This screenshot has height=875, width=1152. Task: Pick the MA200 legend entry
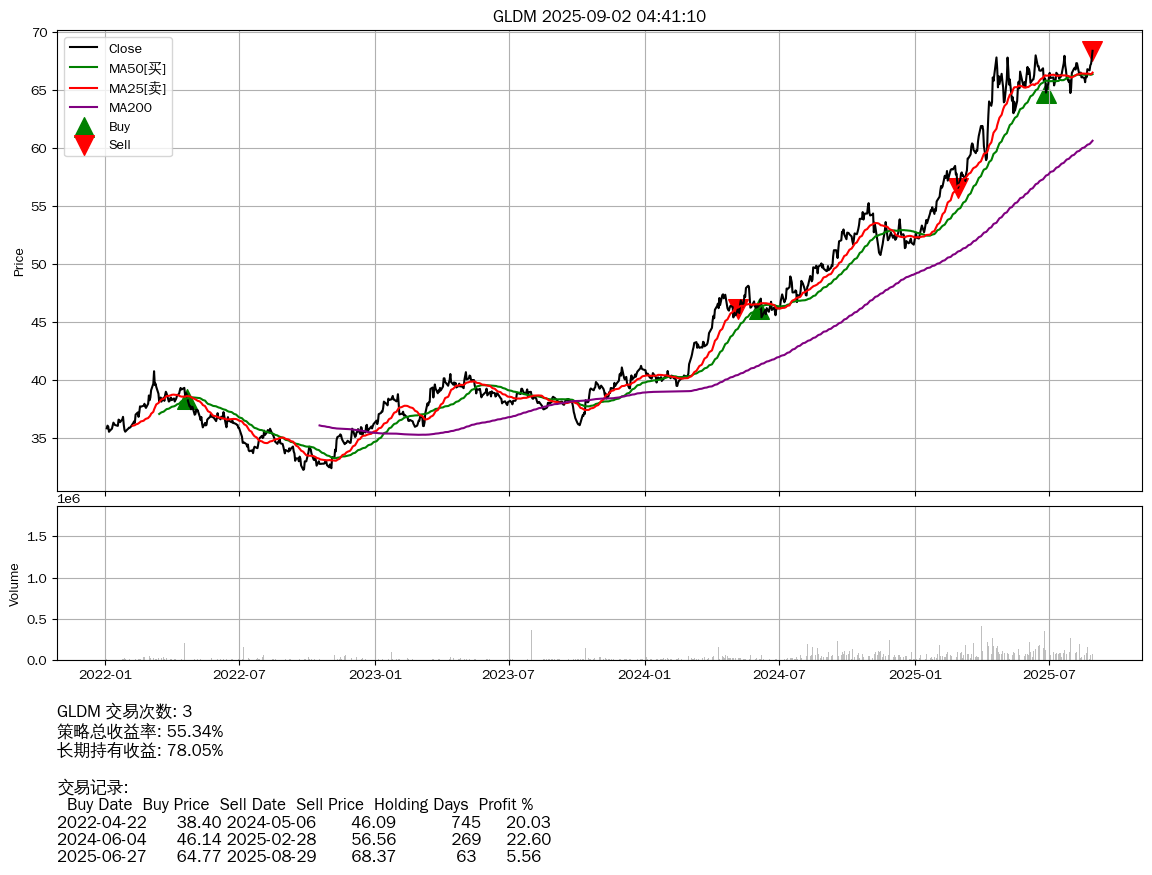click(130, 107)
